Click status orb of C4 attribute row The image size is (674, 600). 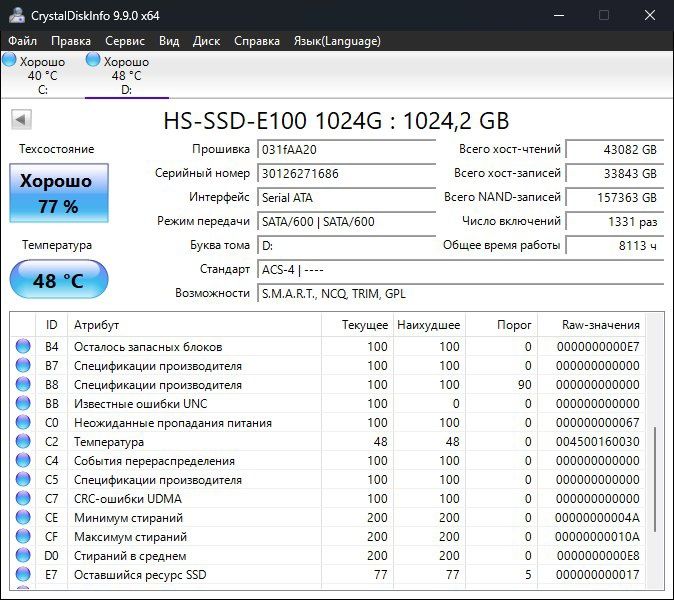[23, 460]
